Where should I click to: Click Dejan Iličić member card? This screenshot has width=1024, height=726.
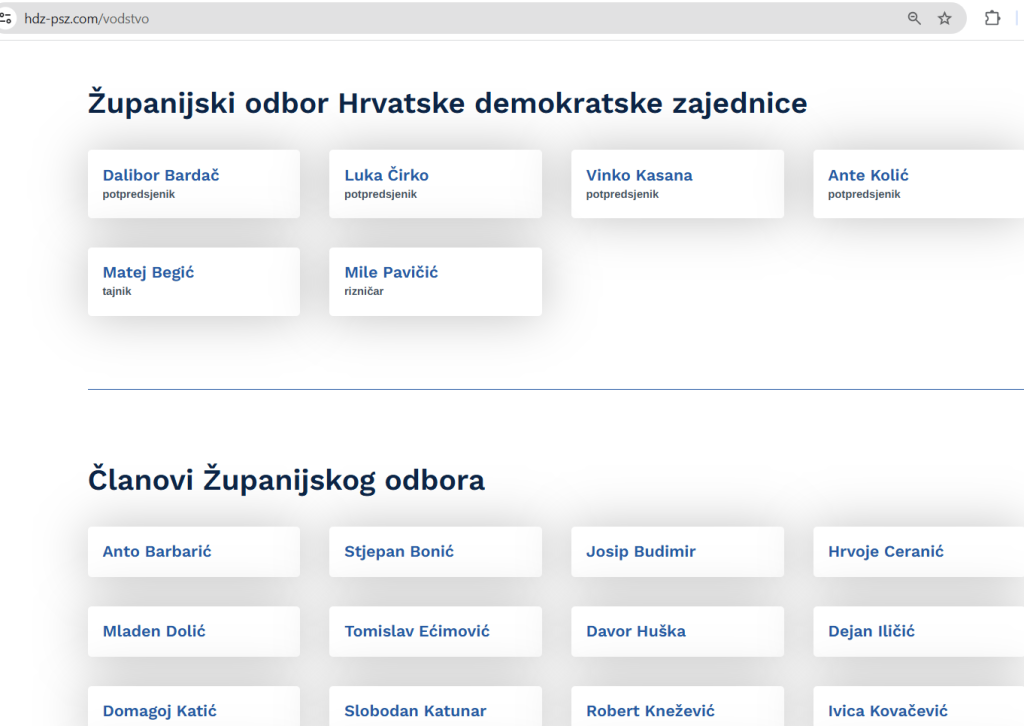(x=919, y=631)
